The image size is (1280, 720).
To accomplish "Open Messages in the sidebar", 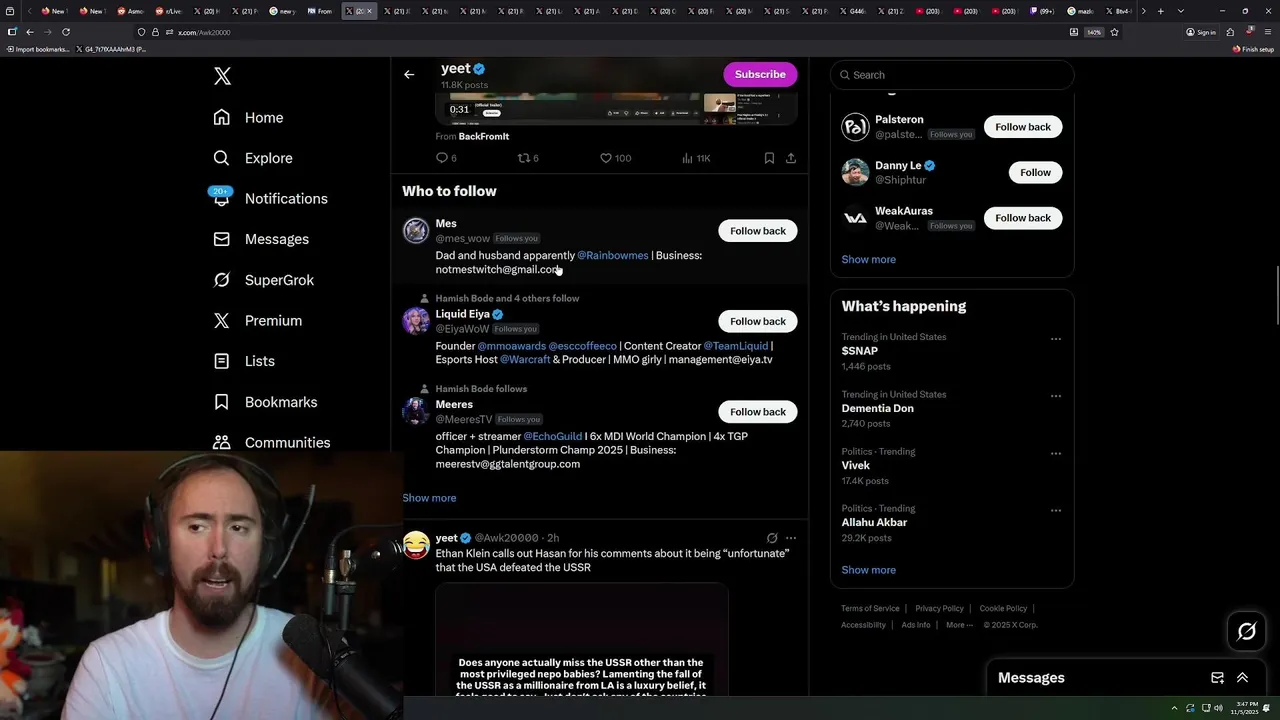I will 261,239.
